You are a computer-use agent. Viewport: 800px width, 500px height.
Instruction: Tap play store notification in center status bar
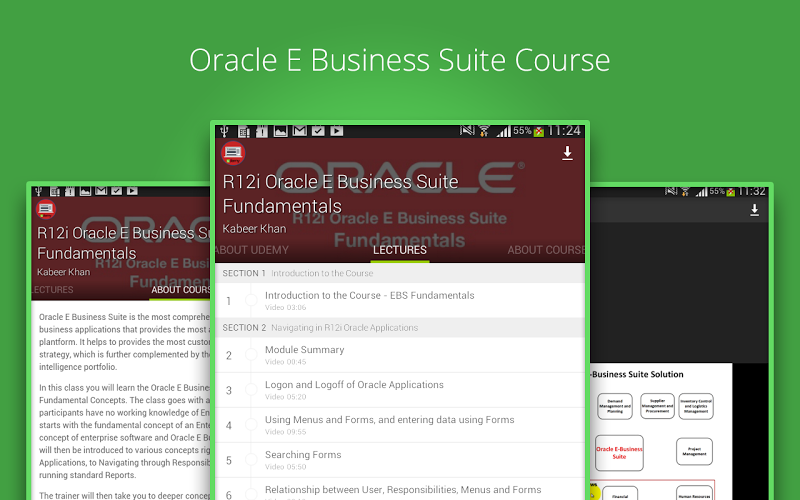[x=337, y=131]
